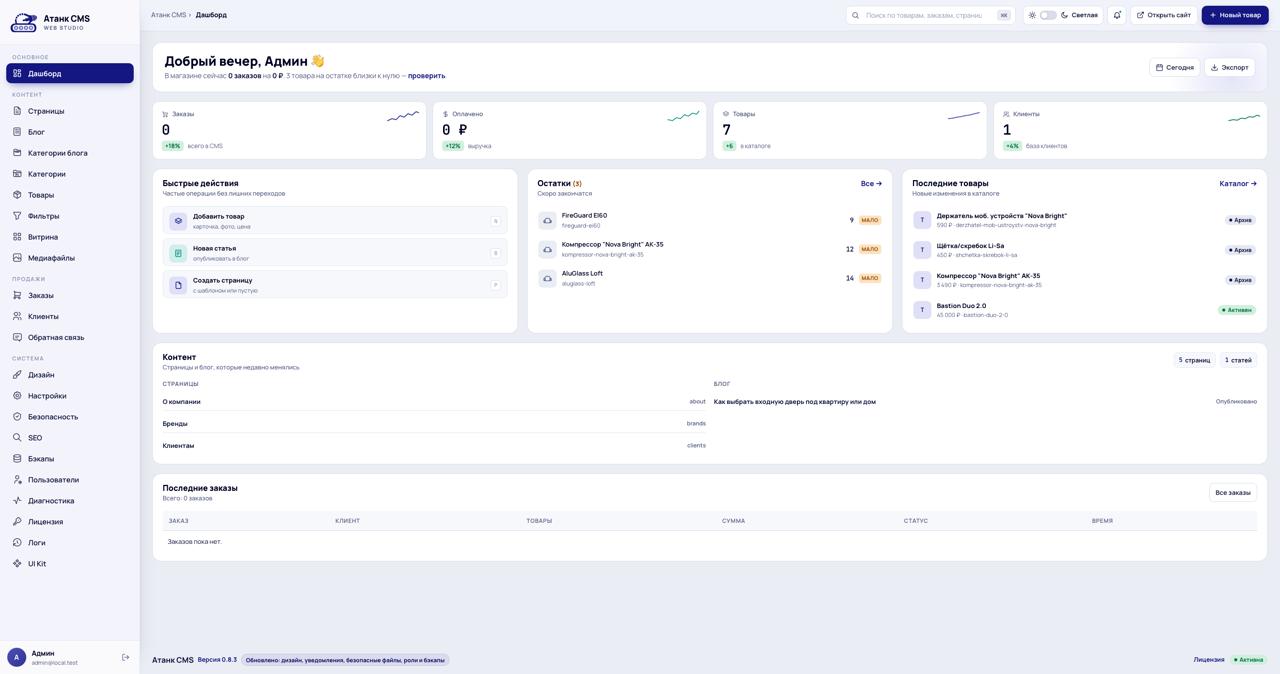
Task: Click the Страницы icon in the sidebar
Action: 17,111
